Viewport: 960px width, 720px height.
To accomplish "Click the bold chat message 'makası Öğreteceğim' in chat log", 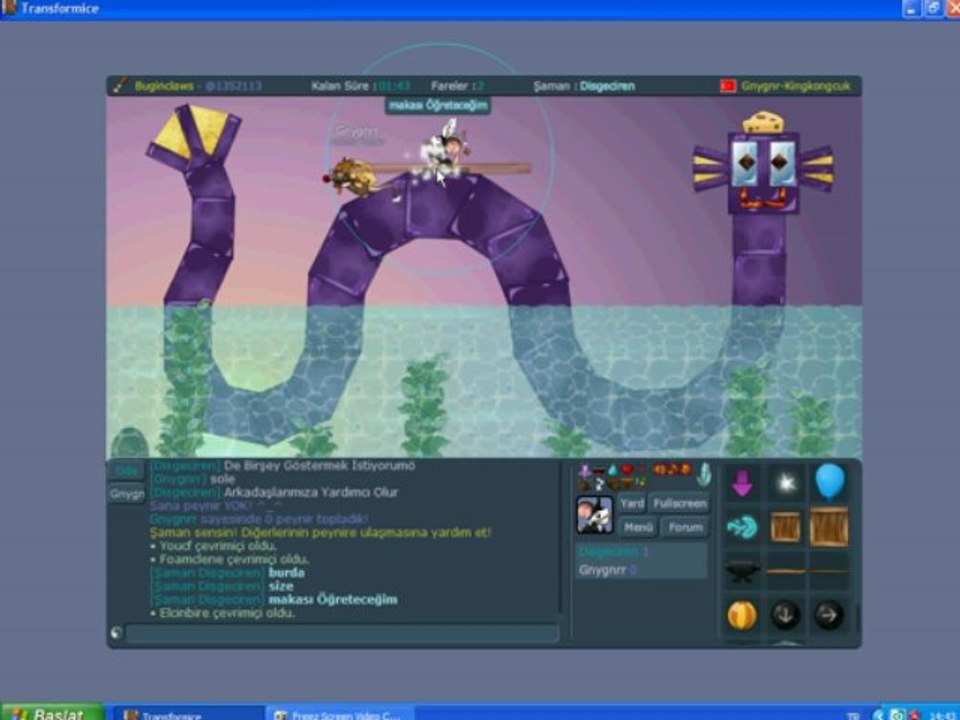I will click(333, 599).
